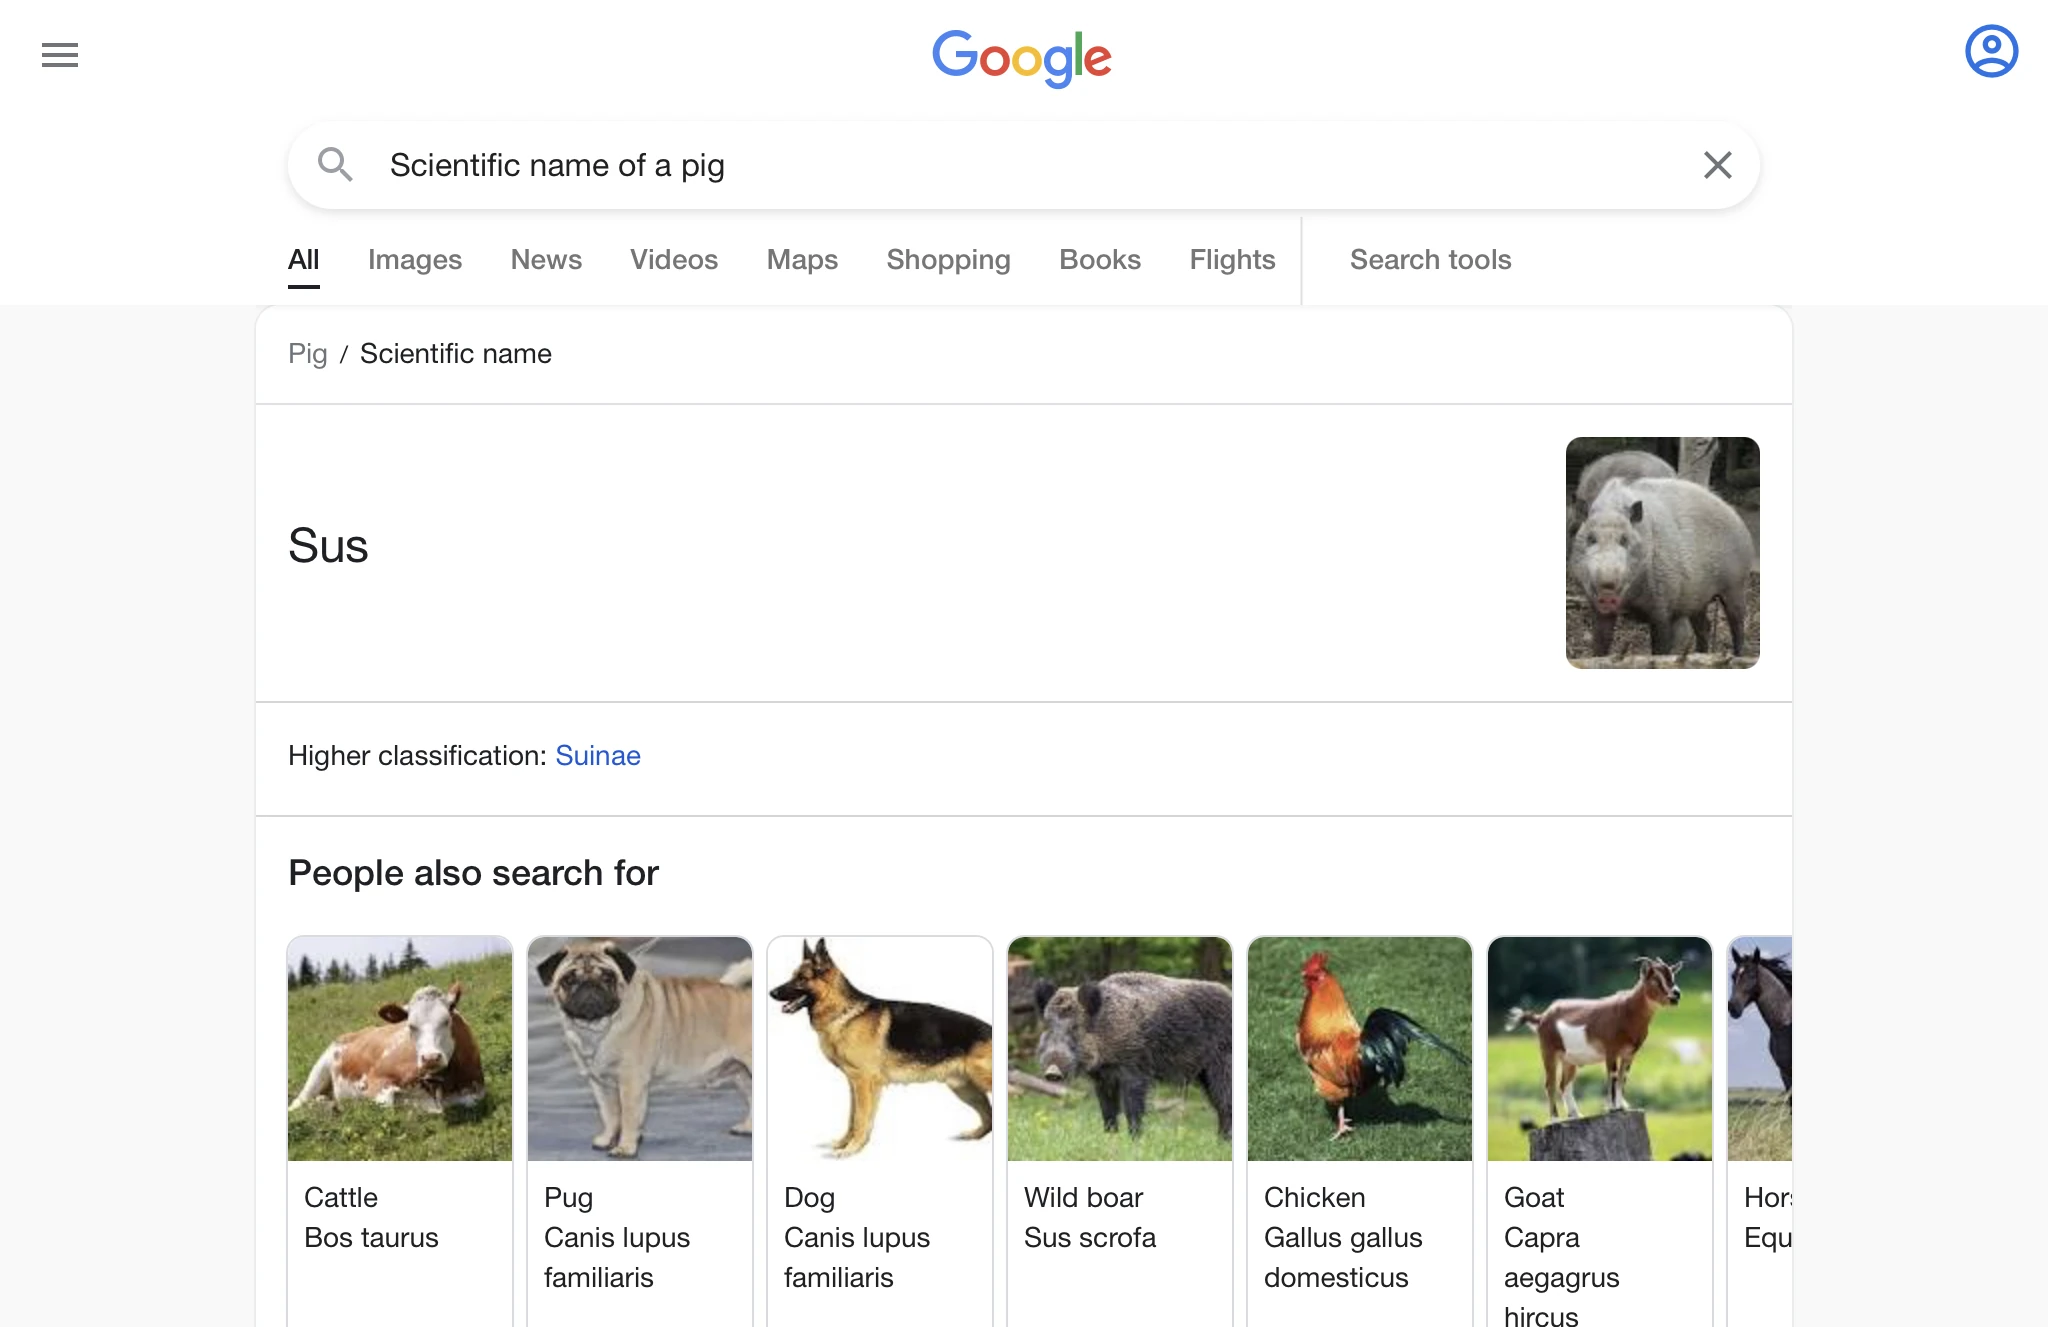This screenshot has height=1327, width=2048.
Task: Open the Flights search tab
Action: (1232, 260)
